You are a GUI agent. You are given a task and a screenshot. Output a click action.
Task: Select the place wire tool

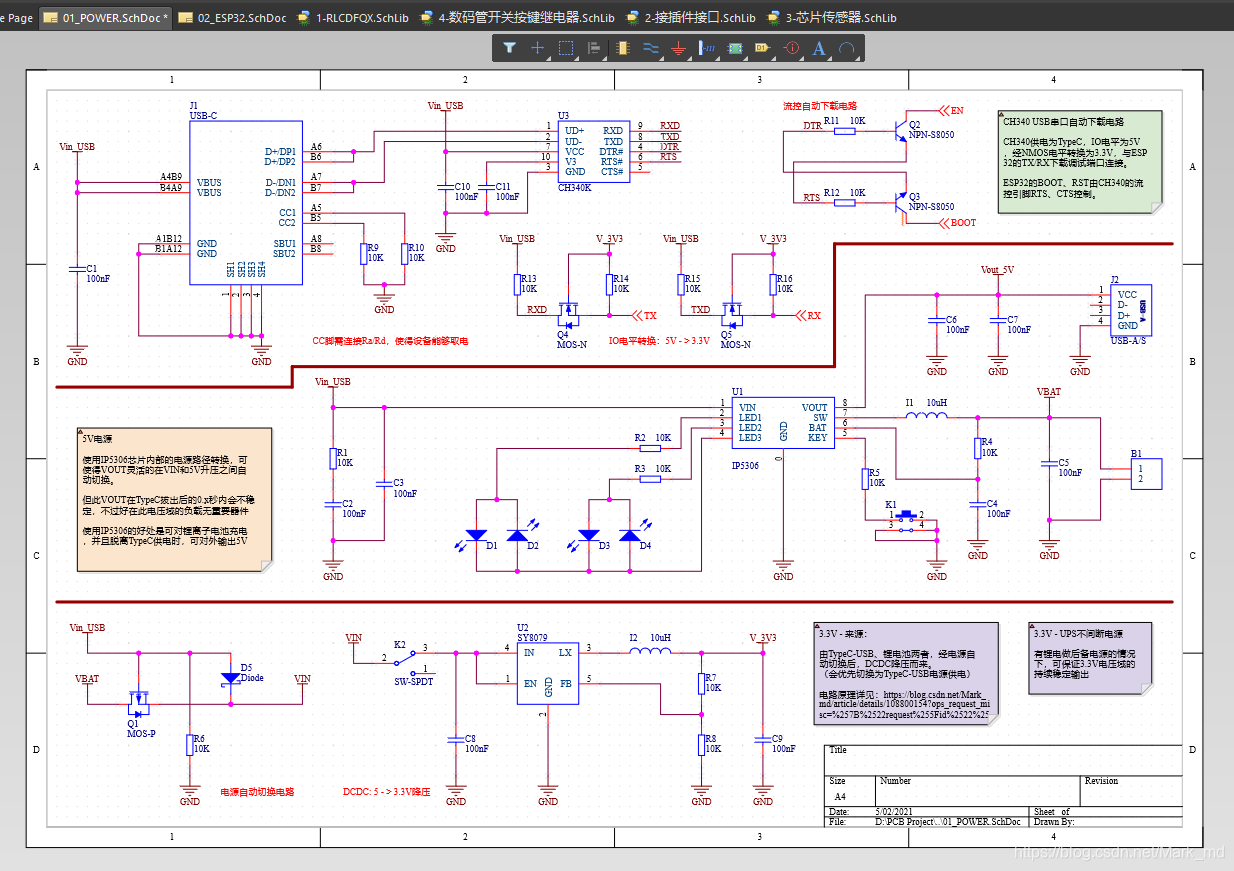650,48
